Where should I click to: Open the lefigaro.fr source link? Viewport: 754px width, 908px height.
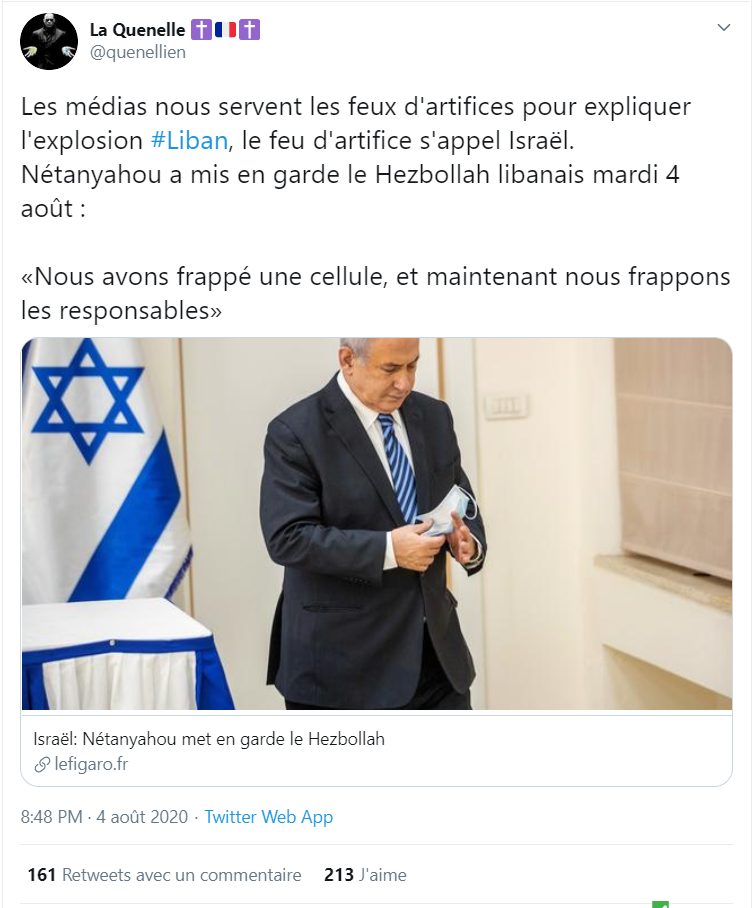click(x=91, y=764)
